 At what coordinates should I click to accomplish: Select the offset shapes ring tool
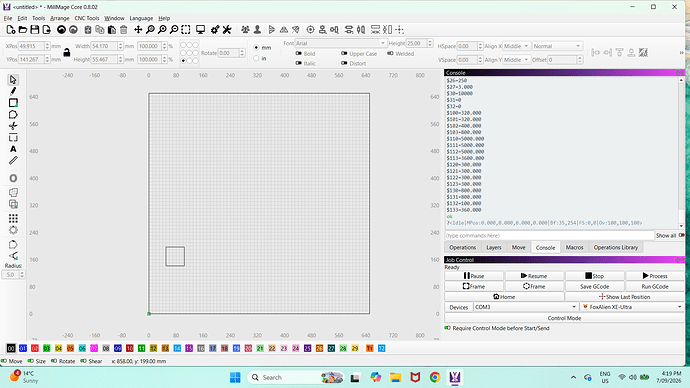tap(13, 178)
